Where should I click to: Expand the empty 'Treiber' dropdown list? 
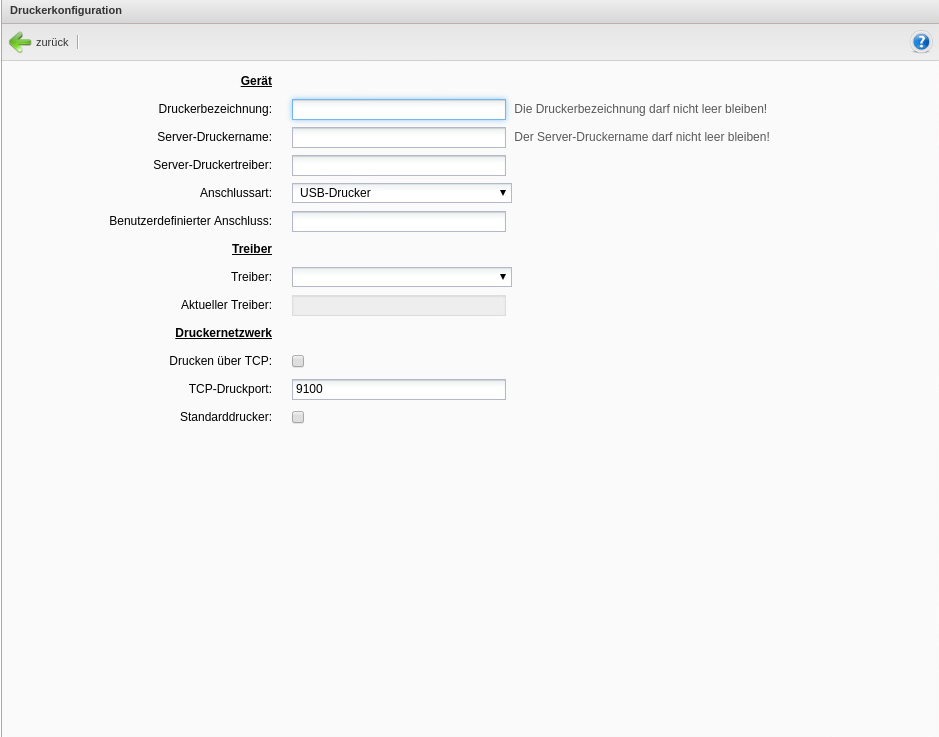401,277
